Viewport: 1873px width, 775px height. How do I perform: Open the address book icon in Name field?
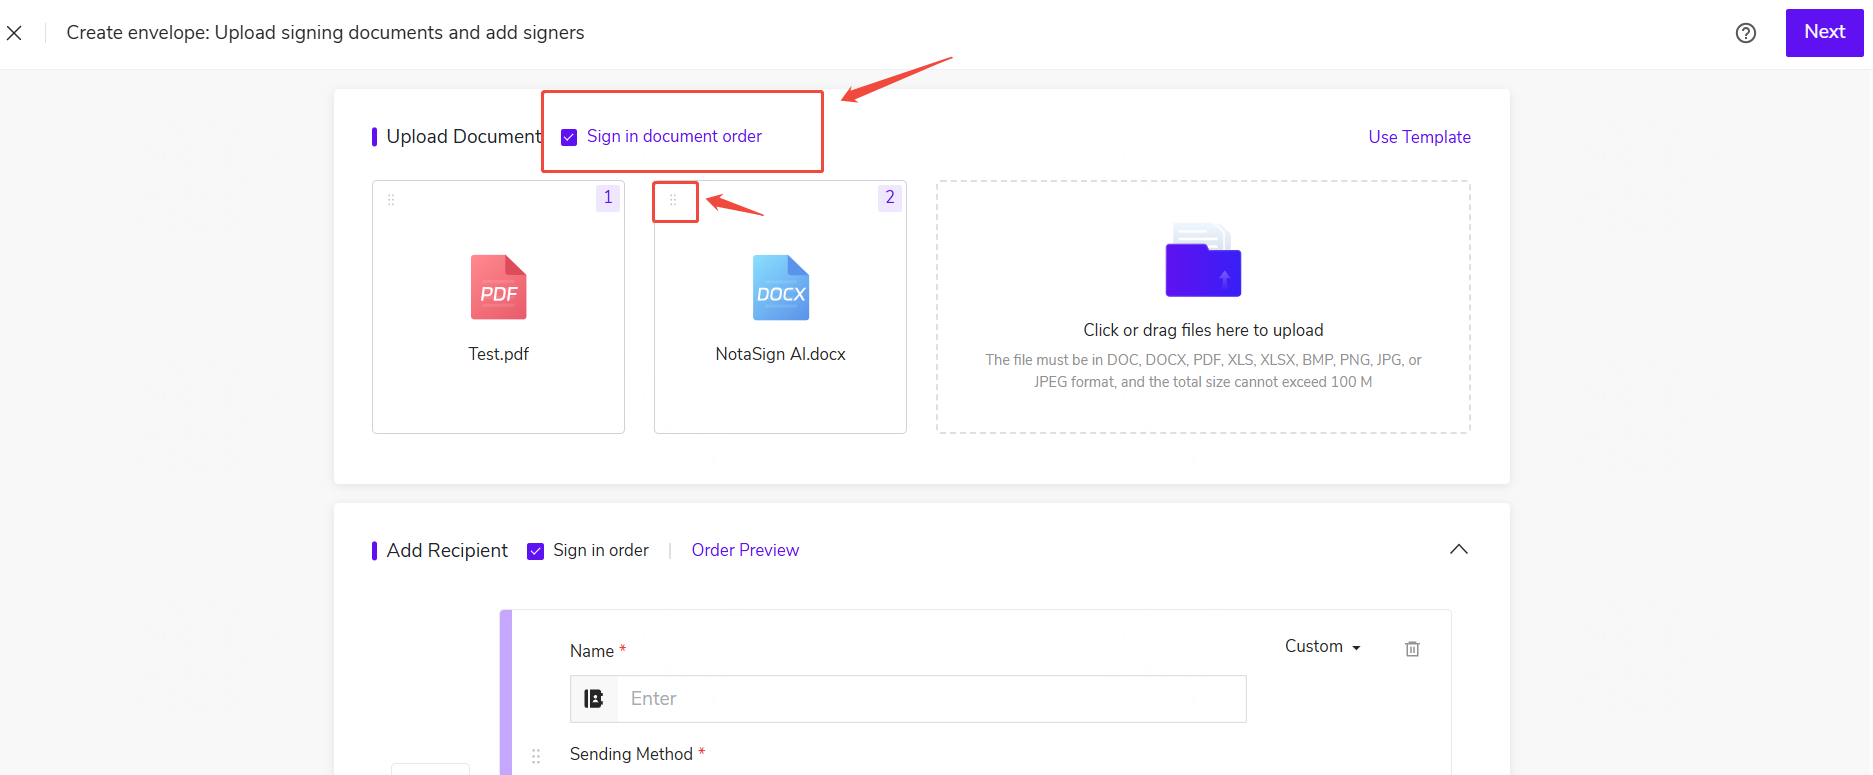point(593,698)
